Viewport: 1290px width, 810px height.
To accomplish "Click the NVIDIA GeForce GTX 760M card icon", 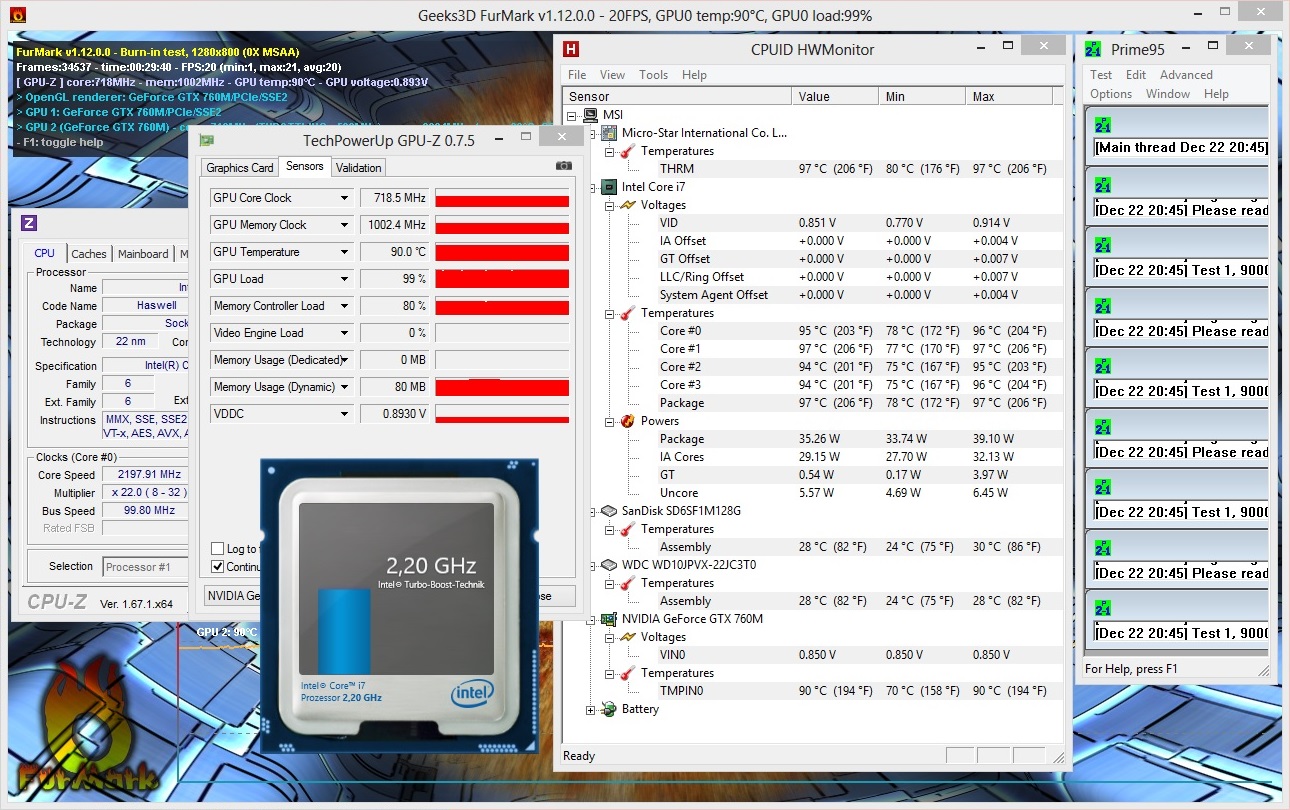I will click(608, 619).
